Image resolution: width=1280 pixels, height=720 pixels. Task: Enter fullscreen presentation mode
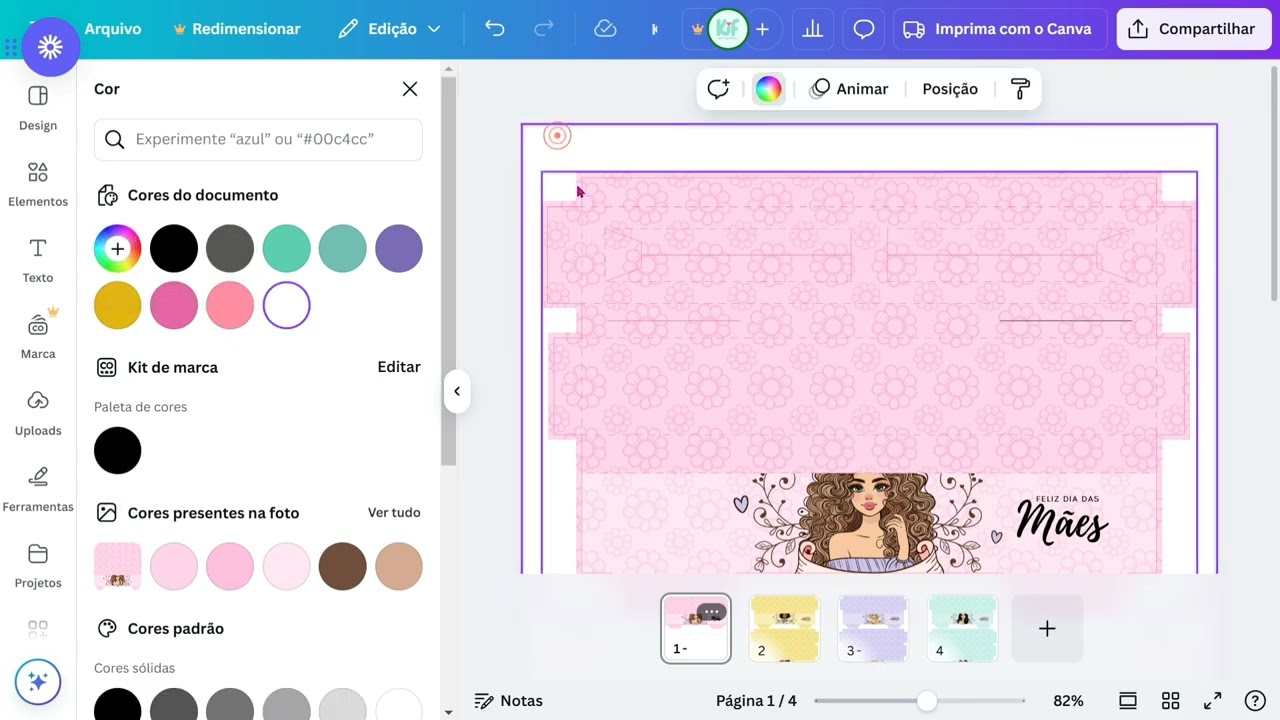click(1213, 701)
